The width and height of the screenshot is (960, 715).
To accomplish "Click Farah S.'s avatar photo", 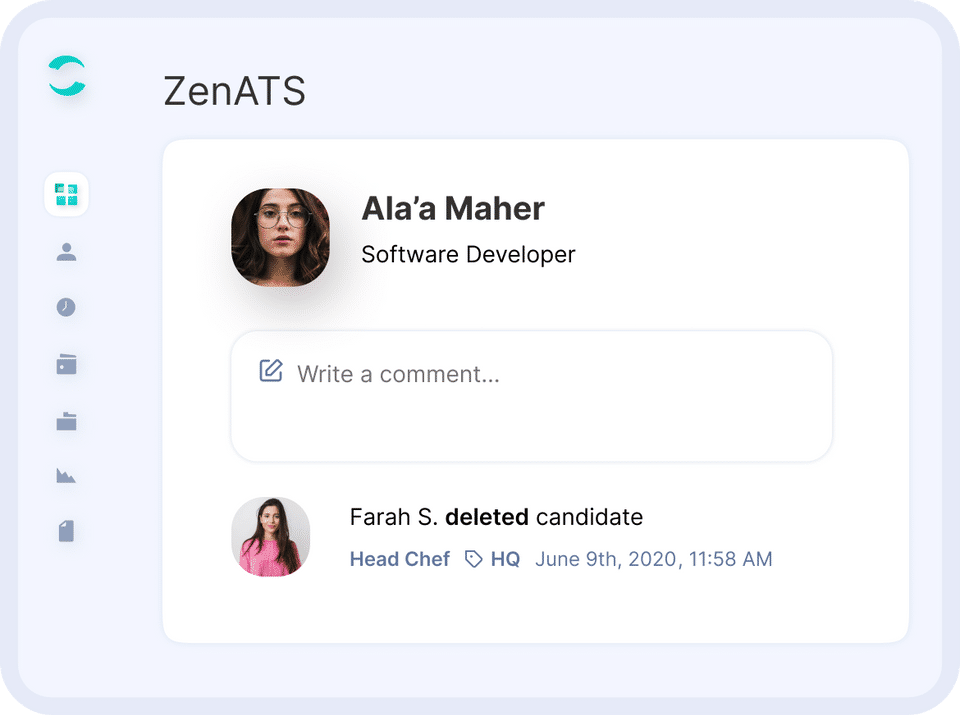I will (x=270, y=537).
